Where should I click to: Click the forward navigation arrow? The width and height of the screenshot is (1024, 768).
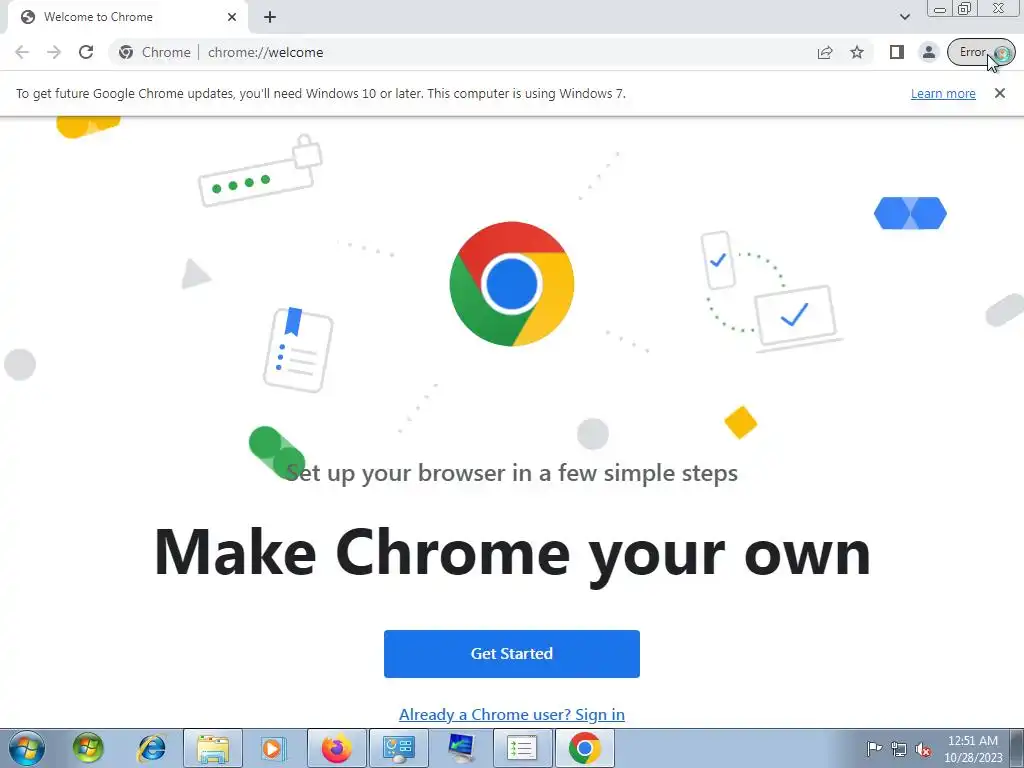pos(54,52)
